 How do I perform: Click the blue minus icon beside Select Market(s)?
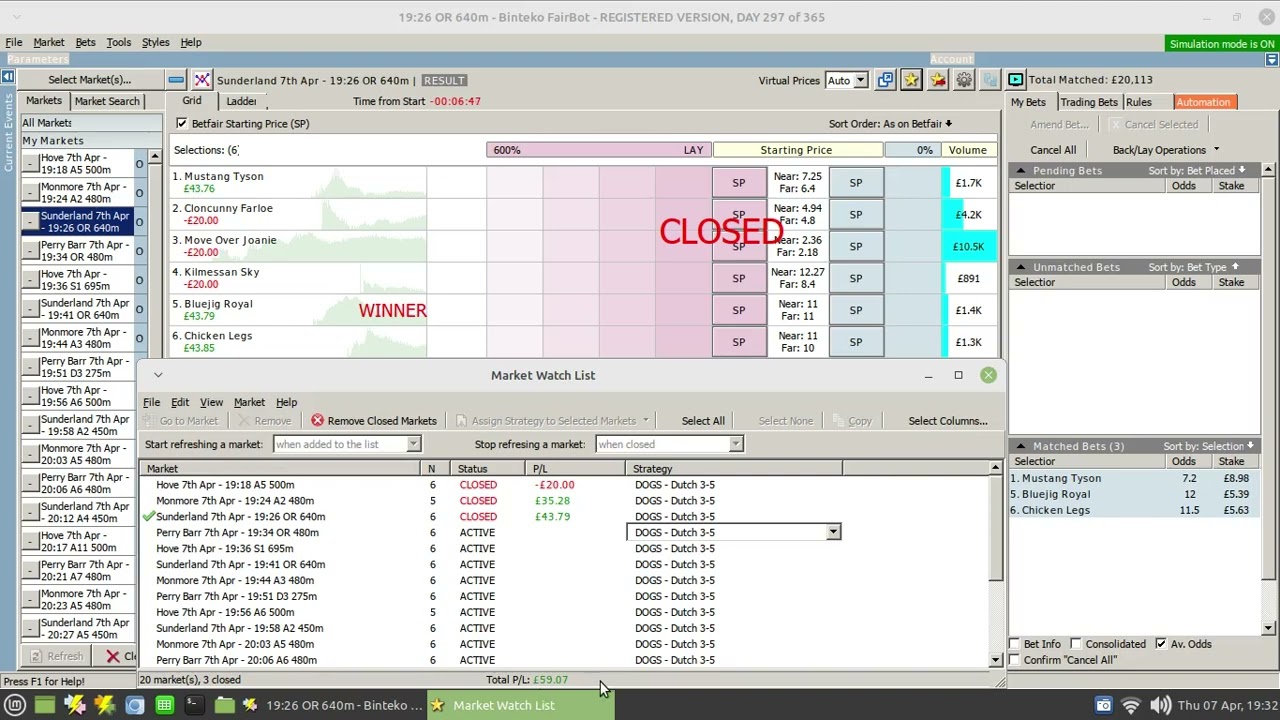(176, 80)
